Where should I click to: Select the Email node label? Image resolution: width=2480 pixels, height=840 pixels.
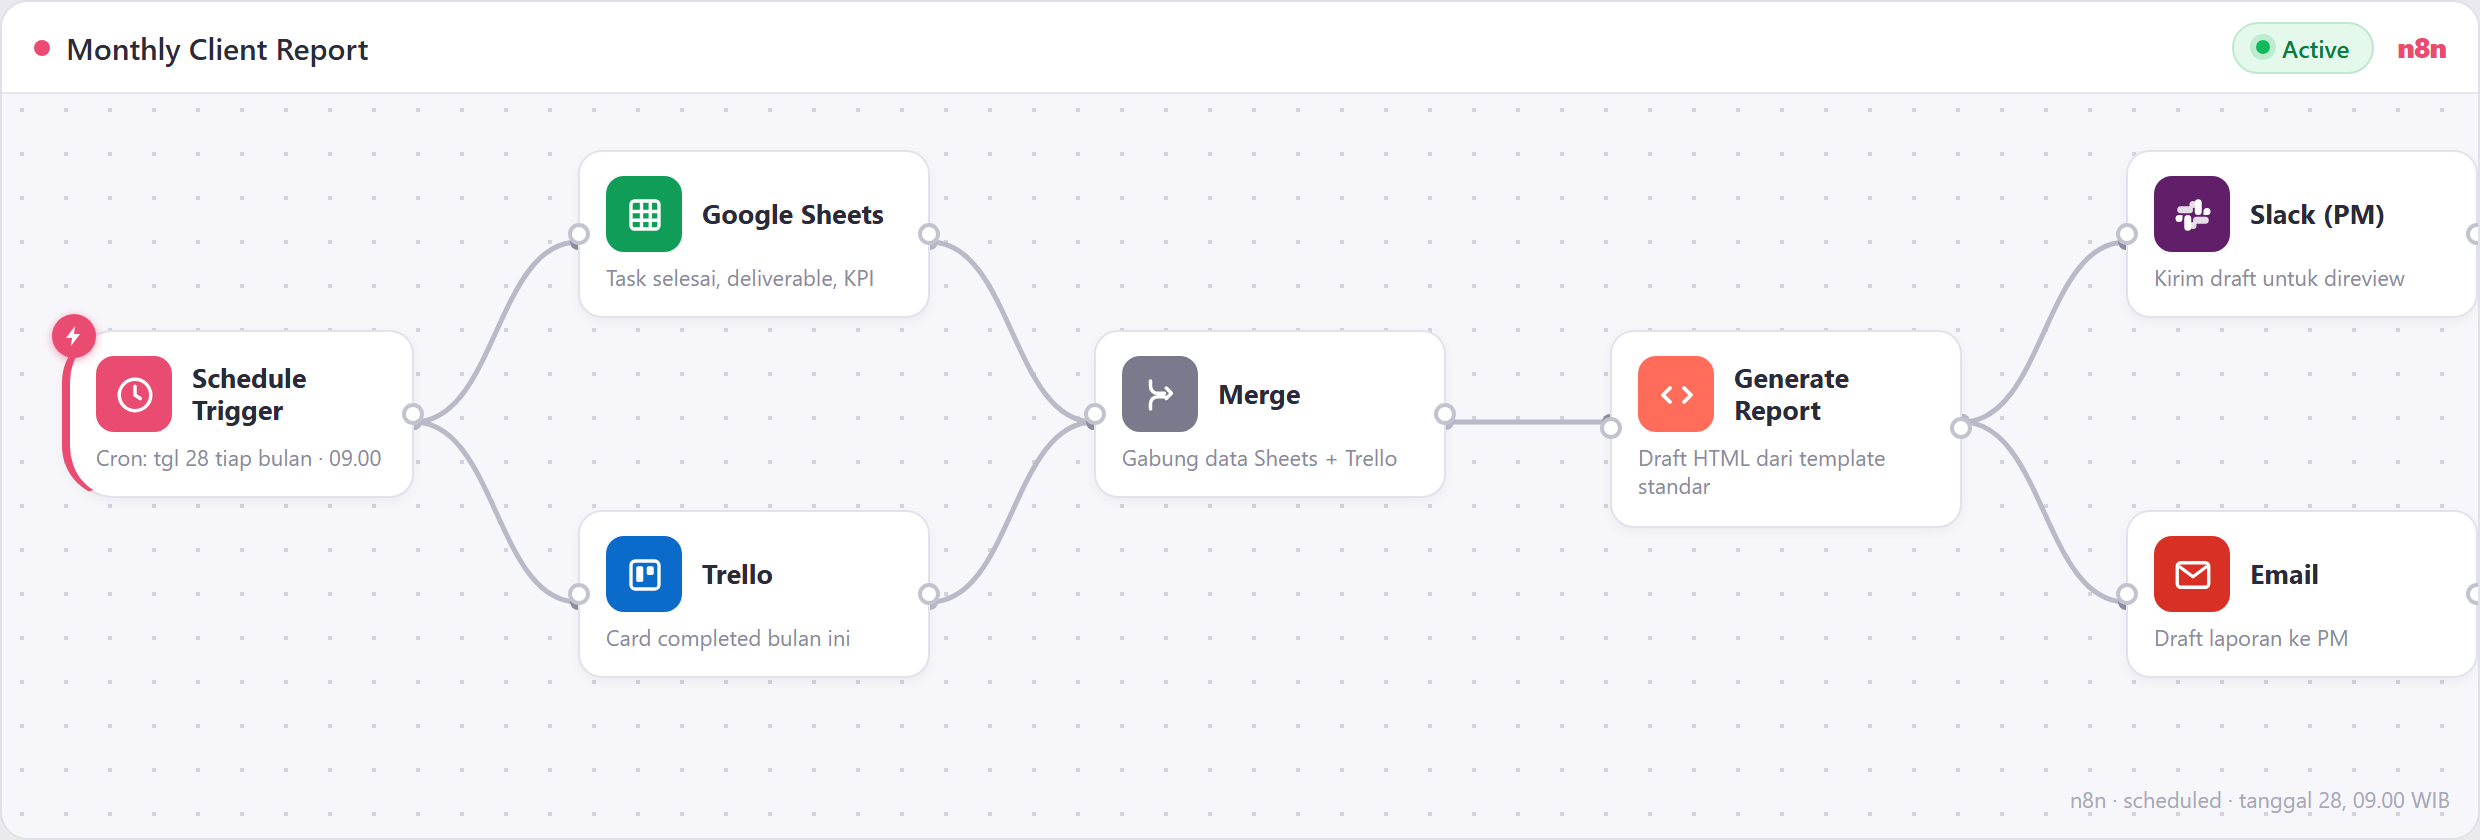pyautogui.click(x=2284, y=574)
